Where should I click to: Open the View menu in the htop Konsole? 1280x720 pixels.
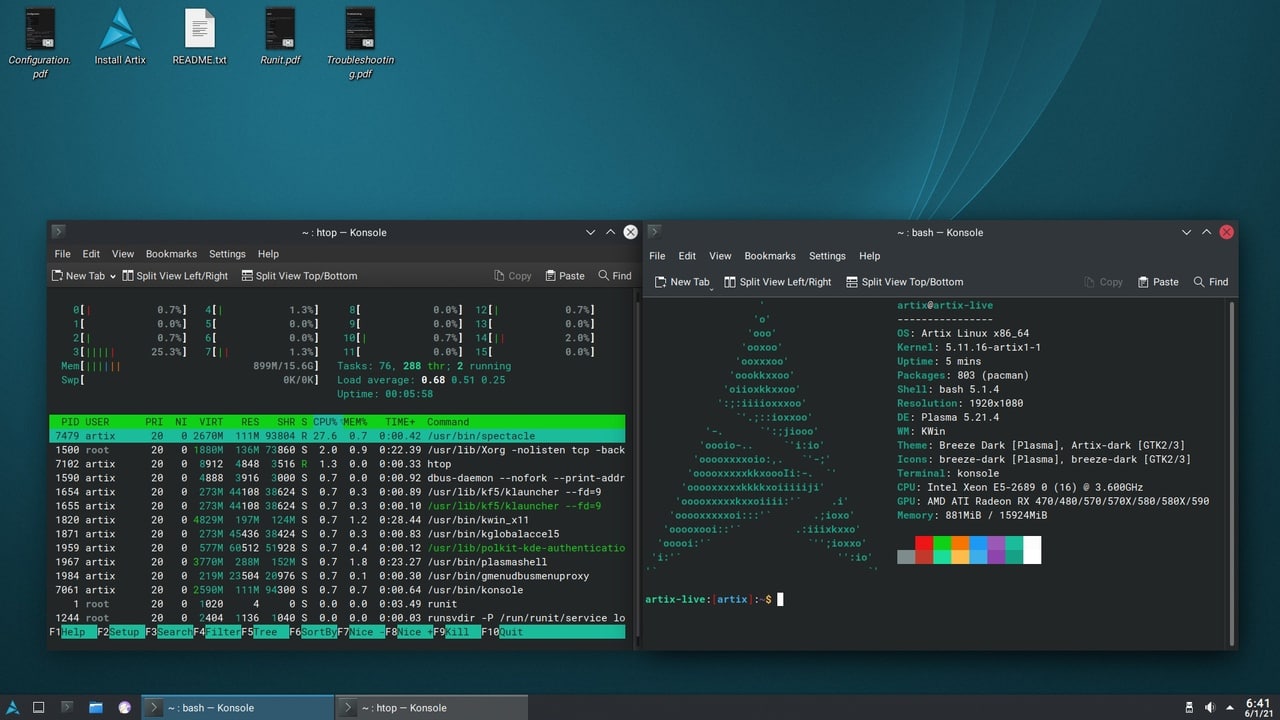[123, 254]
